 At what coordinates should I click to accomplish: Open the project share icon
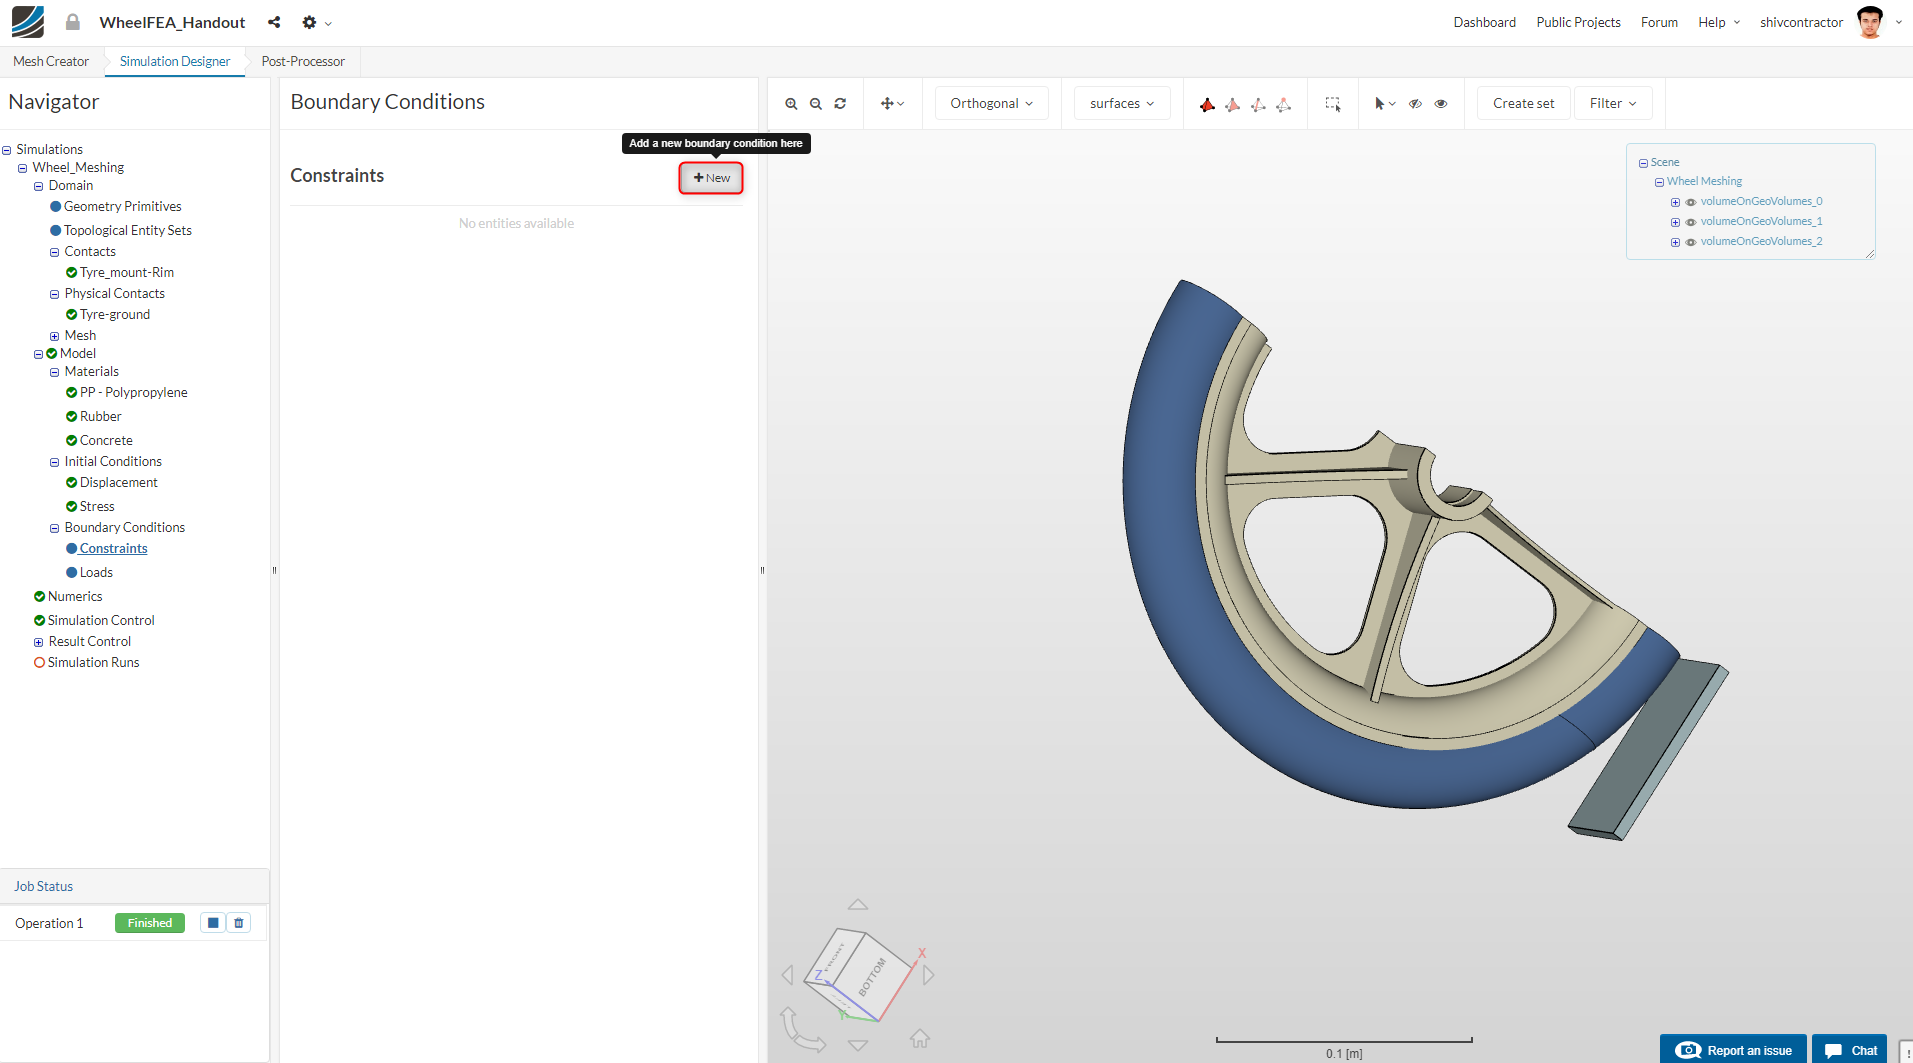(x=274, y=22)
